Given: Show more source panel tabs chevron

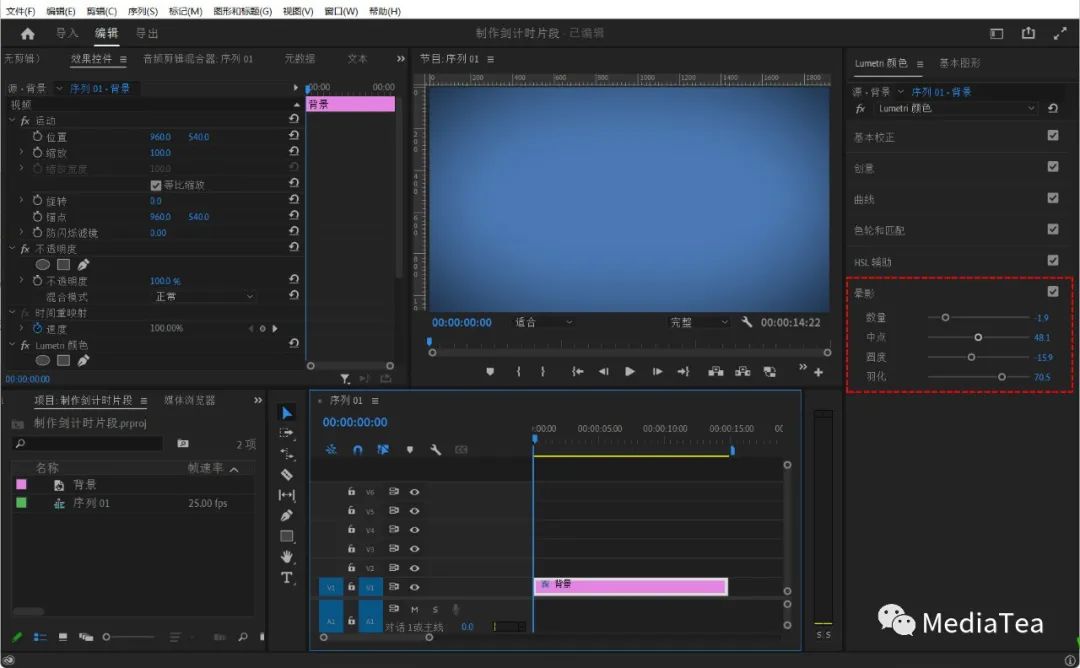Looking at the screenshot, I should tap(401, 59).
